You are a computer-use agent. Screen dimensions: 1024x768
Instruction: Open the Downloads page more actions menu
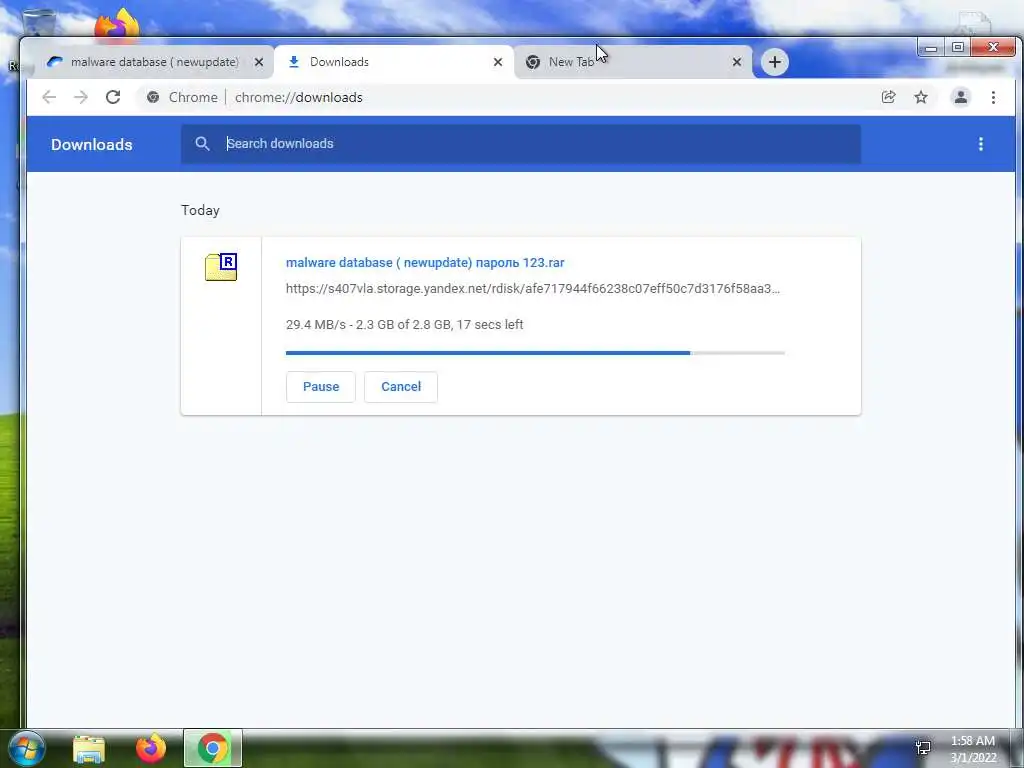click(x=981, y=144)
